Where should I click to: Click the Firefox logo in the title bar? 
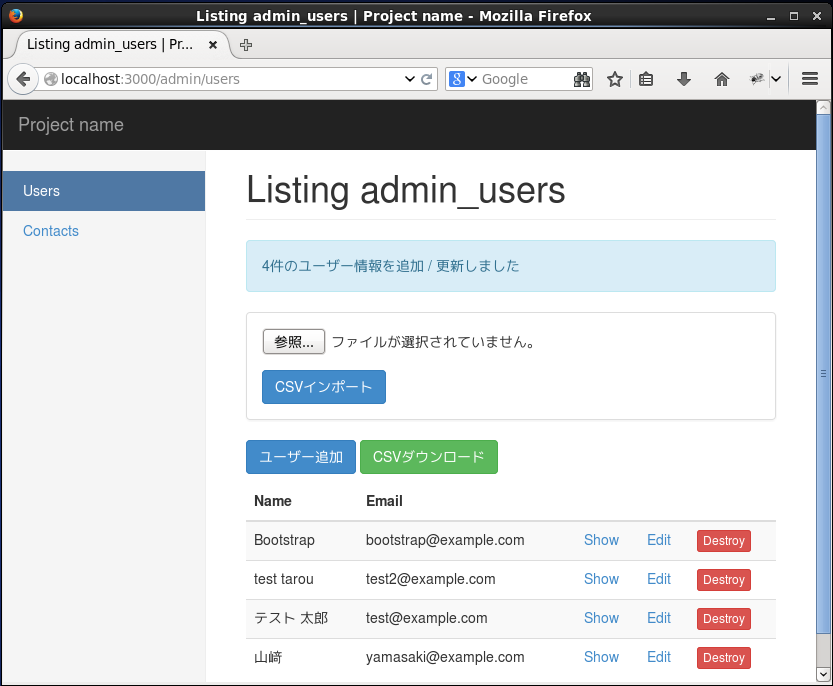(x=16, y=15)
